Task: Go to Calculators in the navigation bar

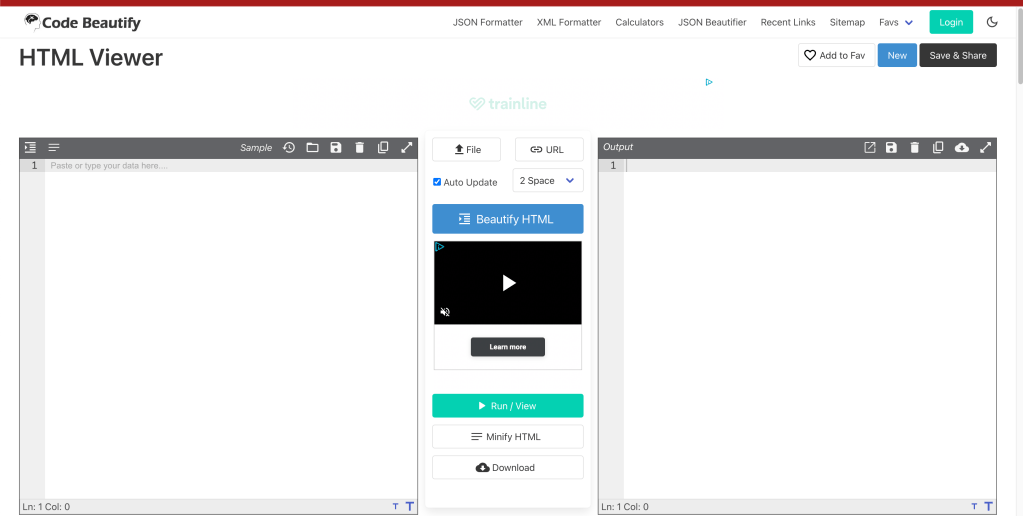Action: click(639, 22)
